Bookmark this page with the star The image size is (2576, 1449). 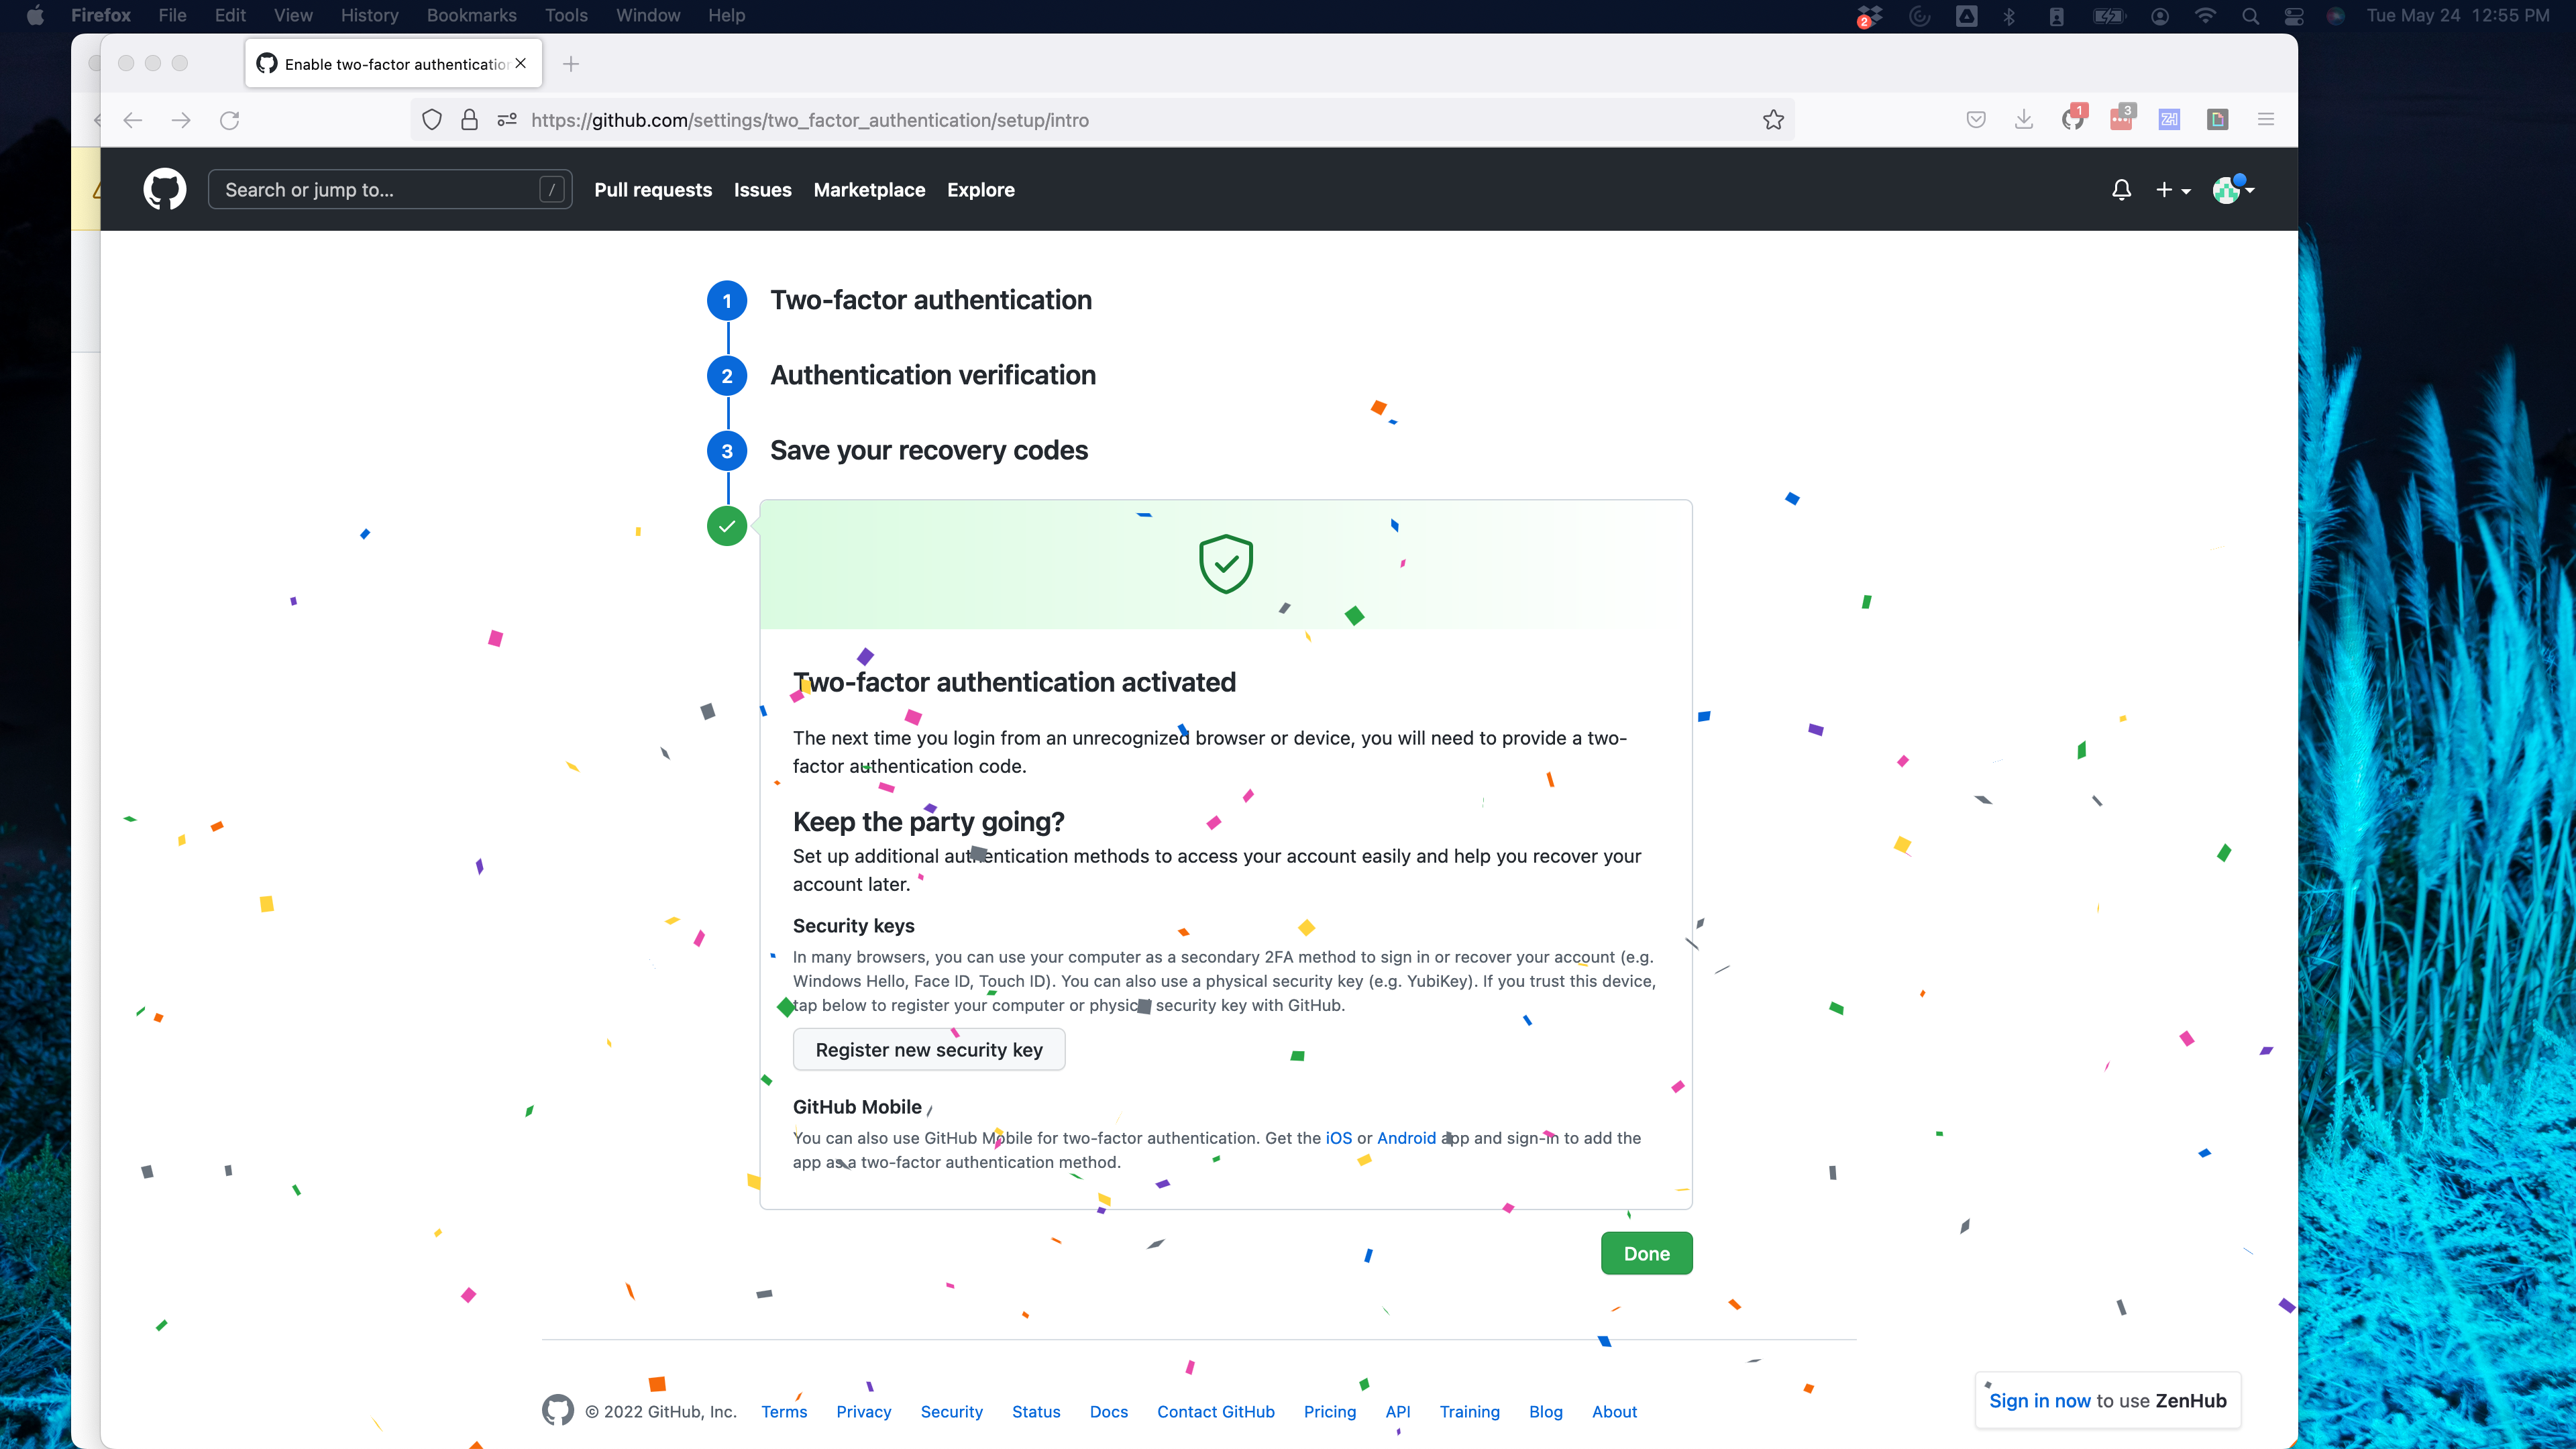tap(1773, 120)
